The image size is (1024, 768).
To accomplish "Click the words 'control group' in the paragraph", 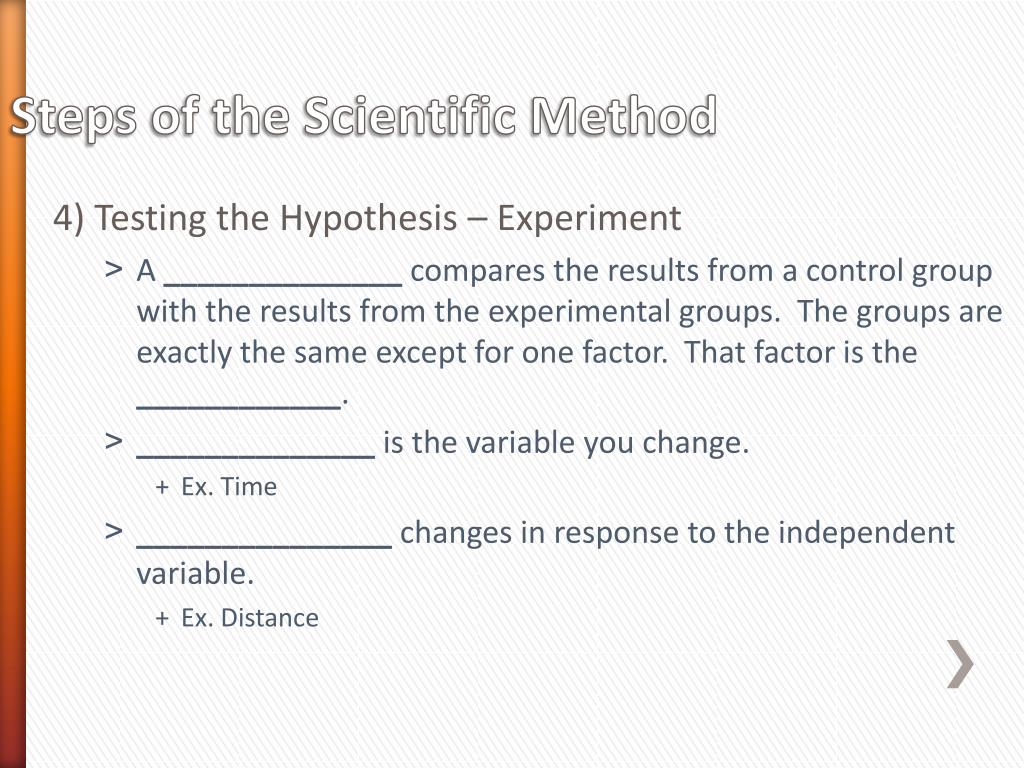I will click(x=899, y=272).
